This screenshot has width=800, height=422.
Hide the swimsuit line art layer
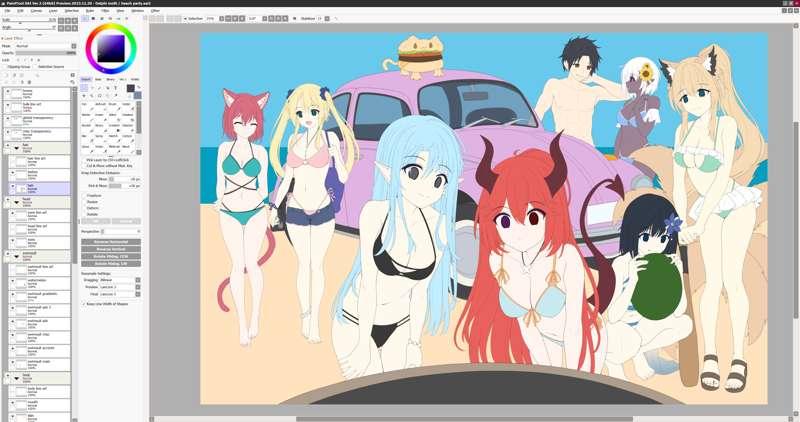pyautogui.click(x=12, y=267)
